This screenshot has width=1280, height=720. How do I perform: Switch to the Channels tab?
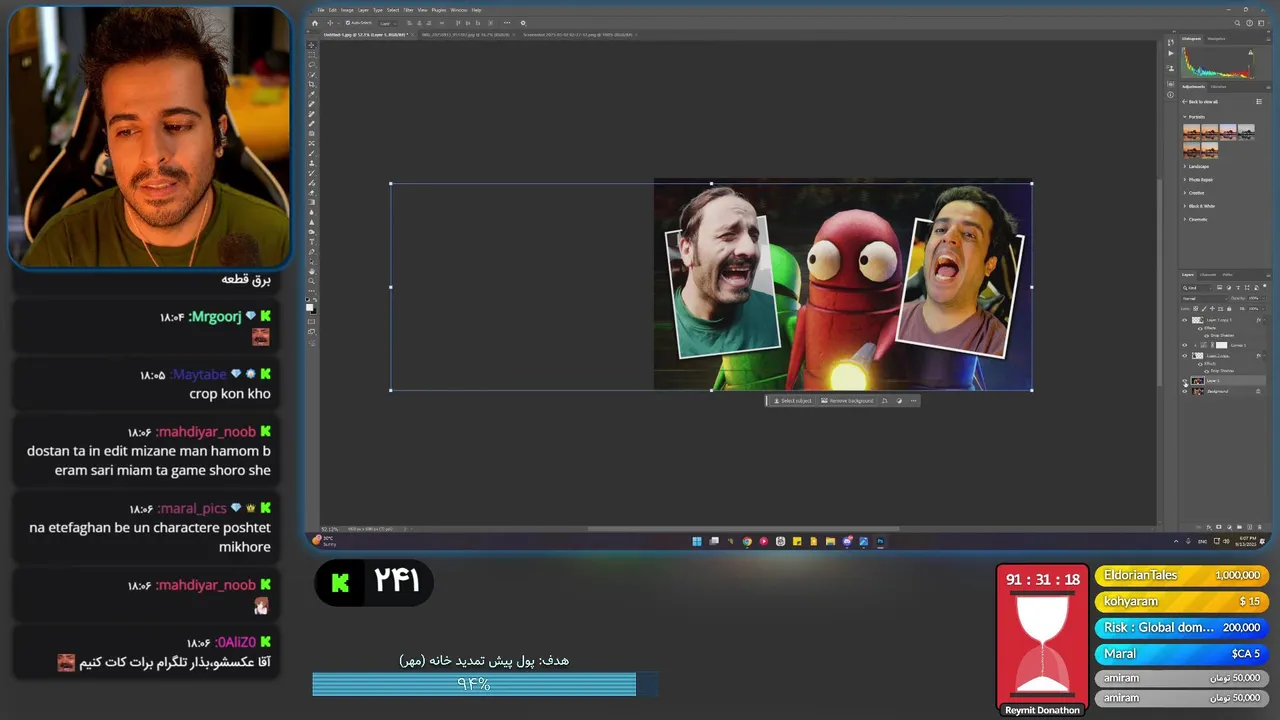pos(1208,274)
